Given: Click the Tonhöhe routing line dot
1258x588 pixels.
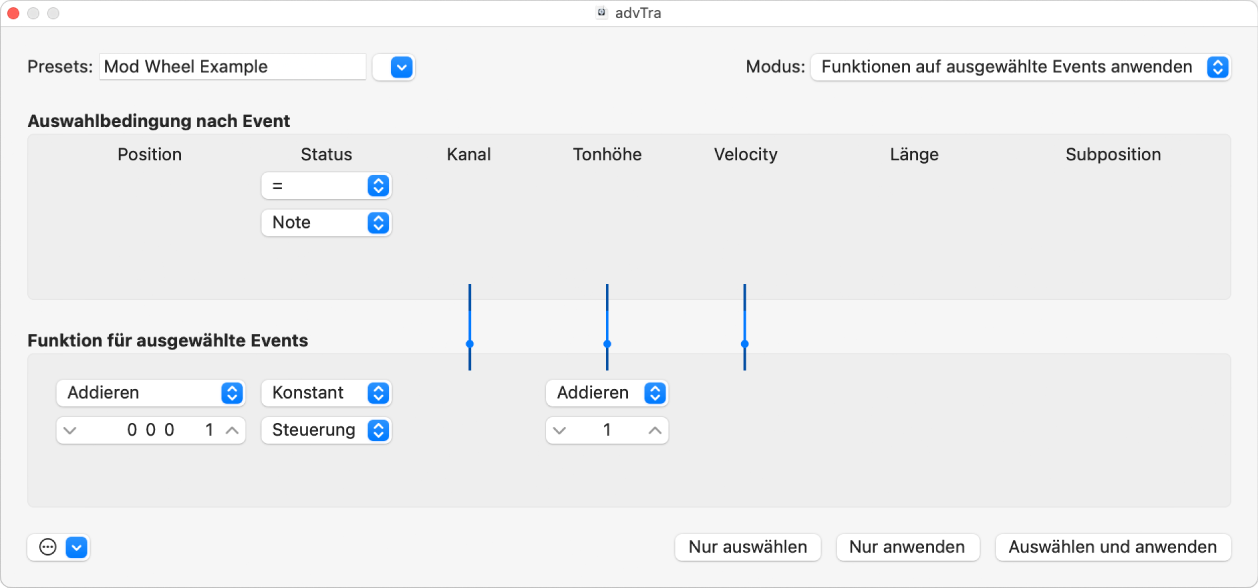Looking at the screenshot, I should click(607, 343).
